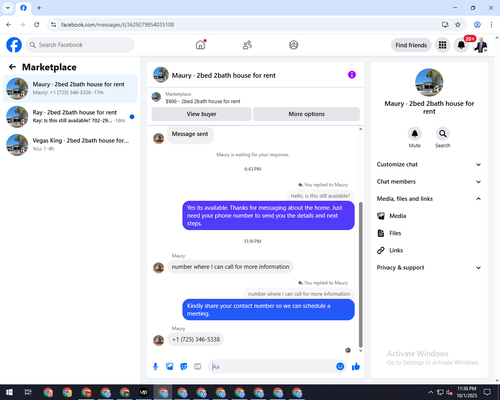Click the View buyer button

(x=201, y=114)
